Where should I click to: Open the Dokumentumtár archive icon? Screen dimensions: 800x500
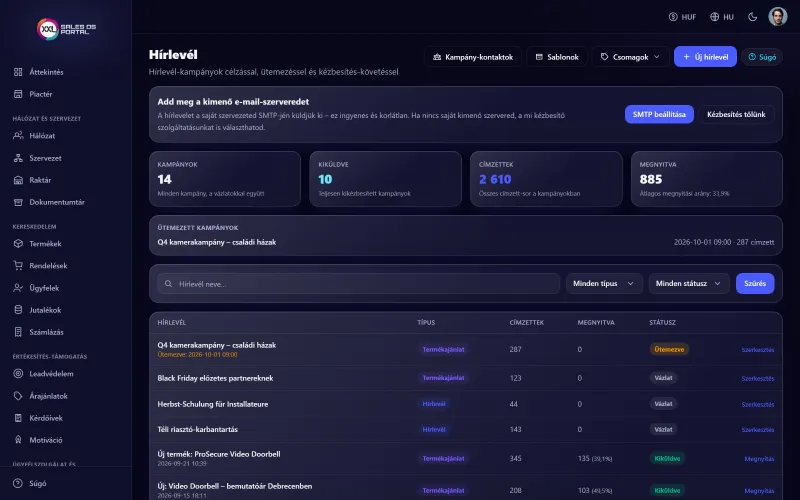pos(18,202)
